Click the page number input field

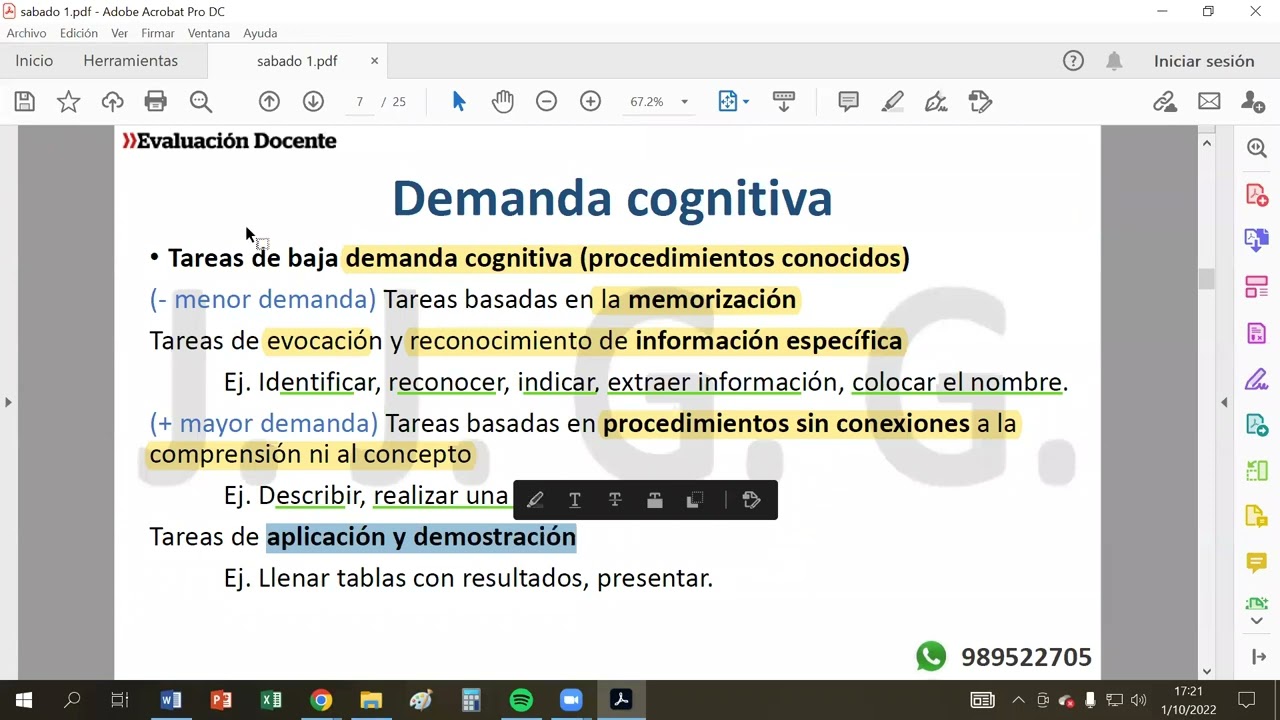[x=359, y=102]
